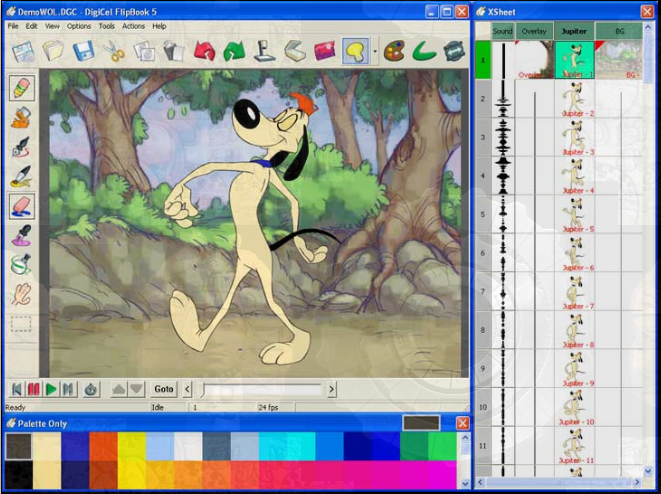The width and height of the screenshot is (661, 494).
Task: Toggle the loop playback button
Action: 91,389
